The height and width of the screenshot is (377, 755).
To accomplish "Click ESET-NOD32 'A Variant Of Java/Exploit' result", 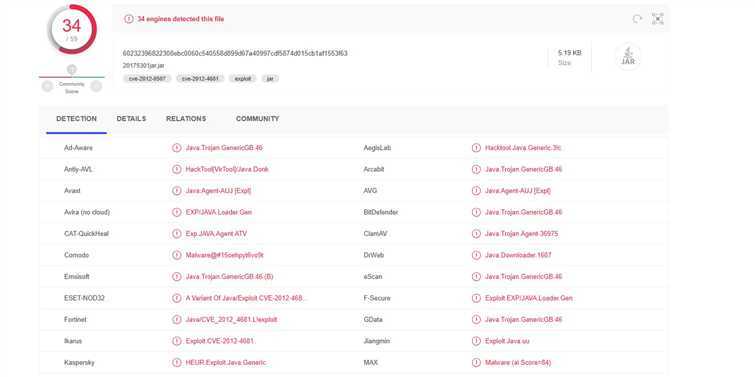I will pyautogui.click(x=246, y=298).
